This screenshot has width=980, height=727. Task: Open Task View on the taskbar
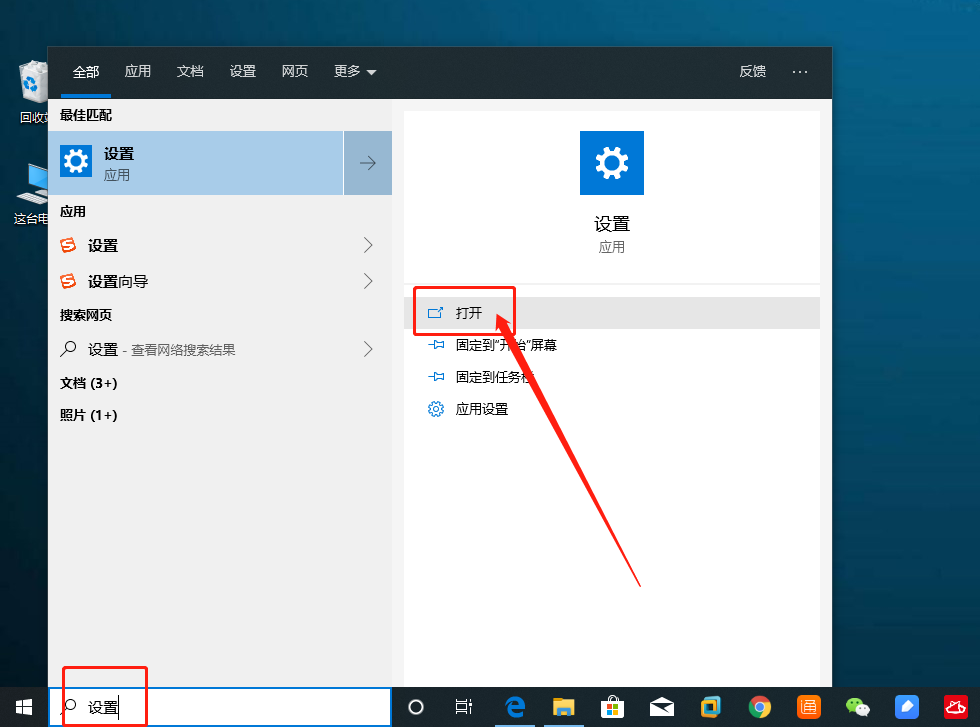tap(464, 707)
